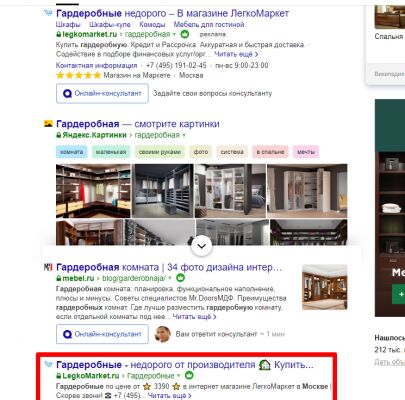
Task: Click Онлайн-консультант button under ЛегкоМаркет ad
Action: [x=102, y=93]
